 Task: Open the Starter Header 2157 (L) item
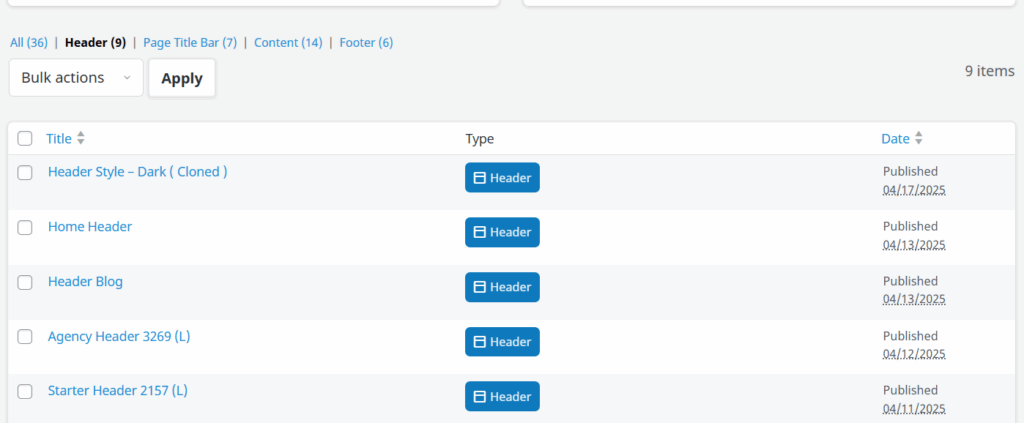tap(118, 391)
